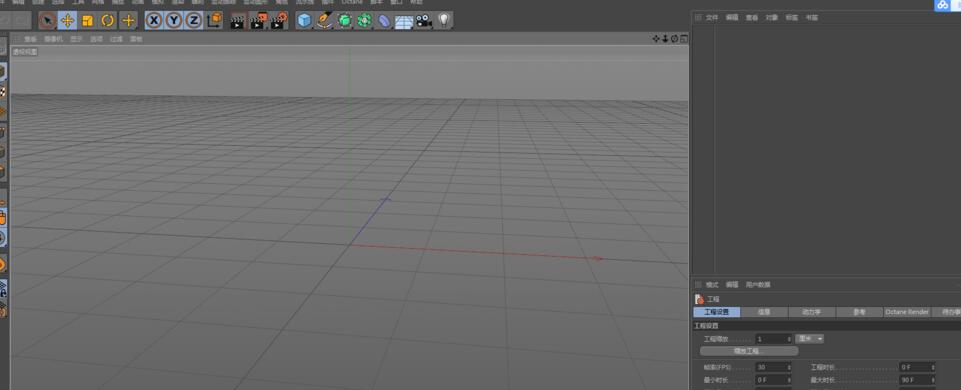Activate the Move tool
The width and height of the screenshot is (961, 390).
pyautogui.click(x=67, y=20)
